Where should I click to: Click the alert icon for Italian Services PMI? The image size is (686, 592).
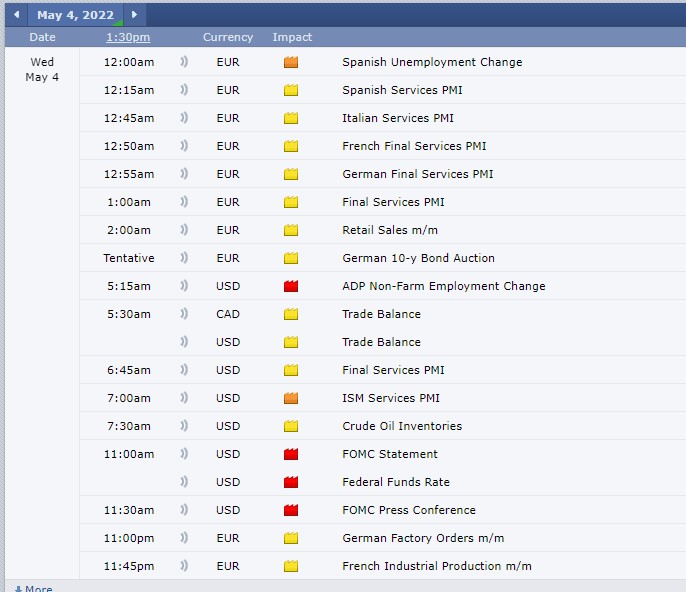184,118
